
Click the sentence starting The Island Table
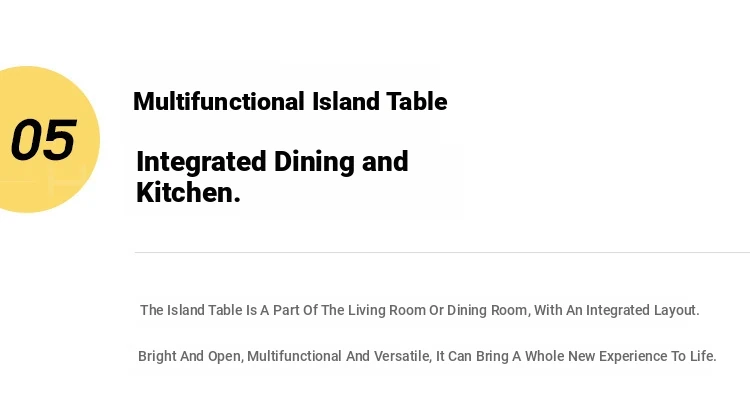[419, 310]
